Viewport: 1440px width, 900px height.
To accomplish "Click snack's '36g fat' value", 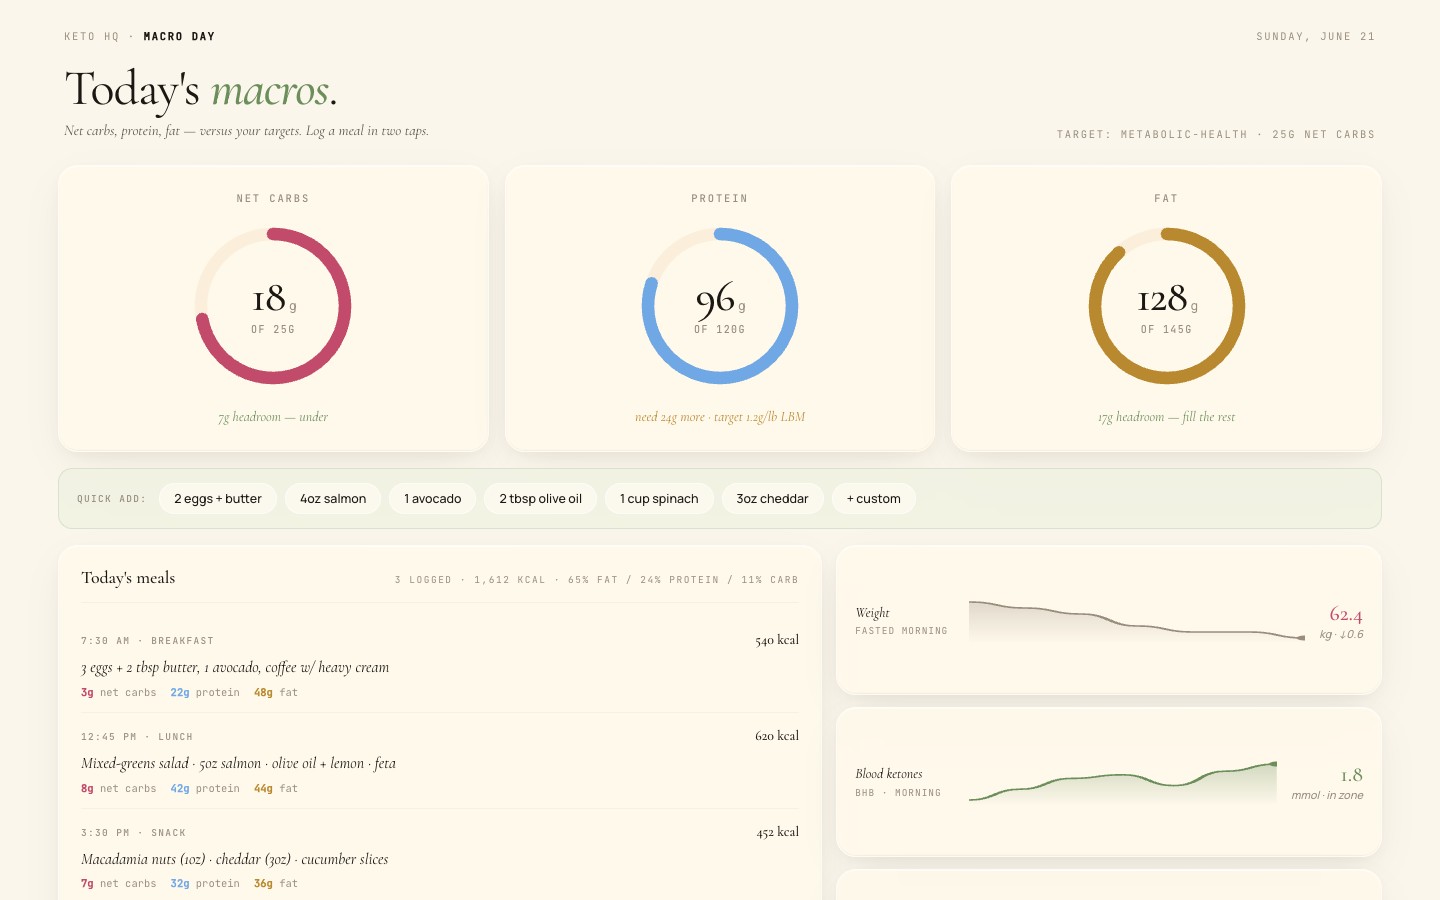I will pos(276,884).
